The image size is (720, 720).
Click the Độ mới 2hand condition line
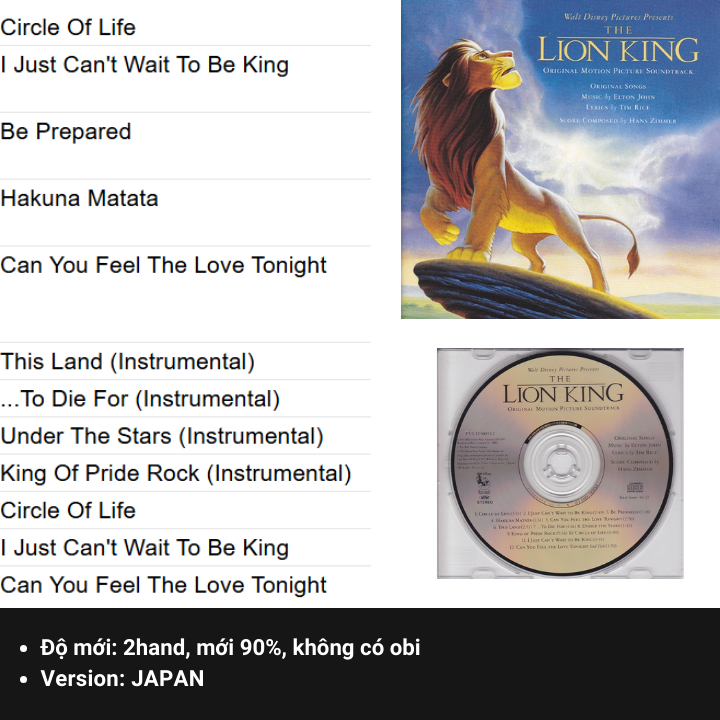tap(230, 647)
